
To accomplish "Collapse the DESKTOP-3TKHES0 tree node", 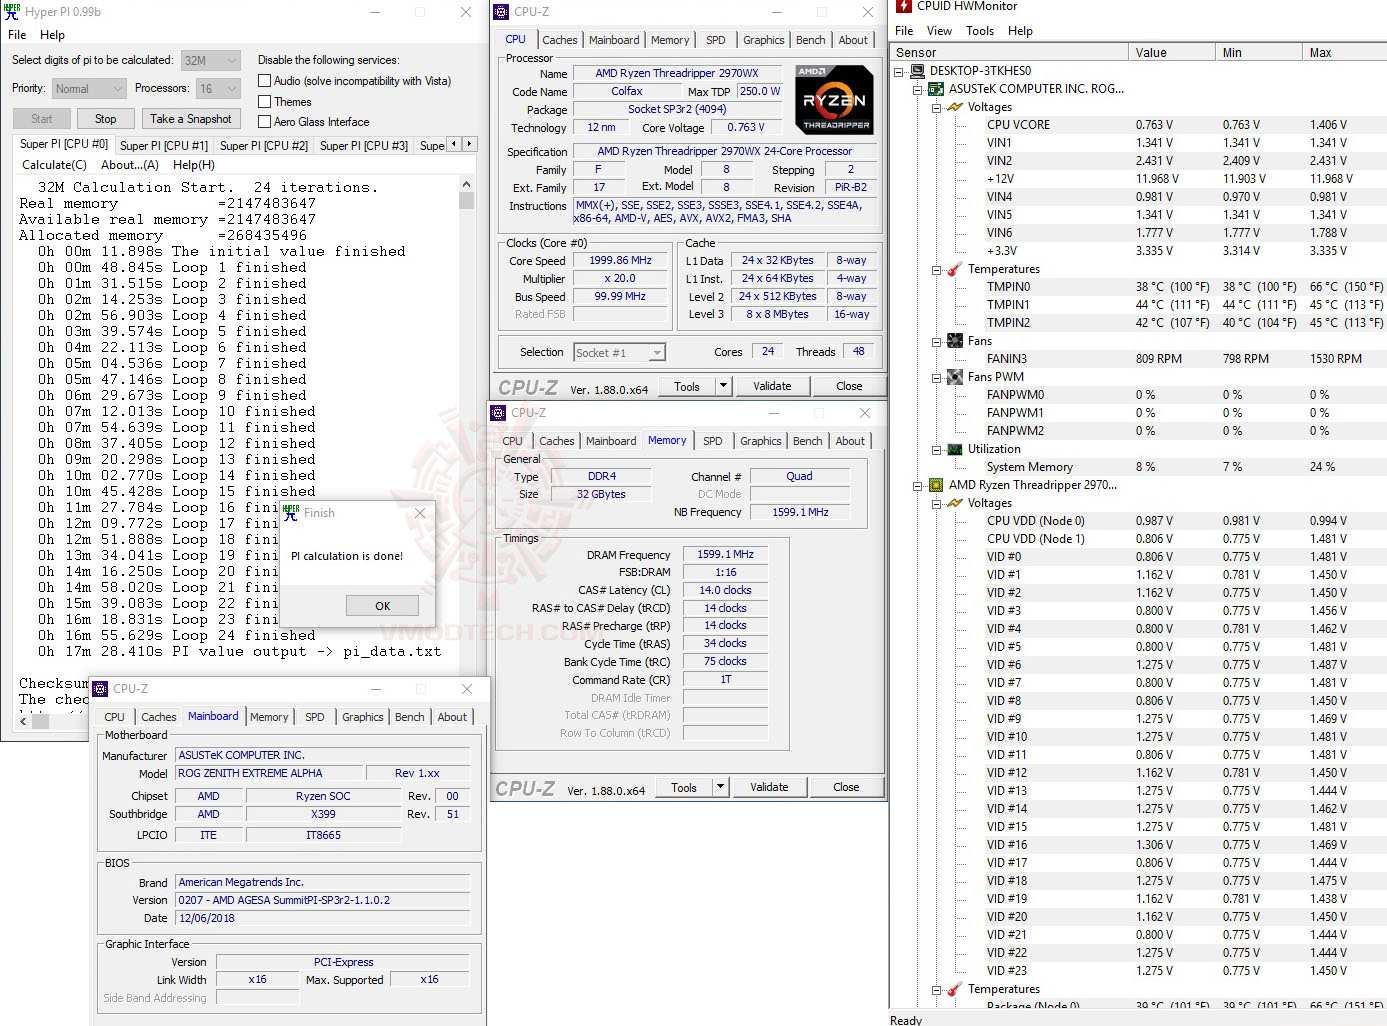I will [x=899, y=71].
